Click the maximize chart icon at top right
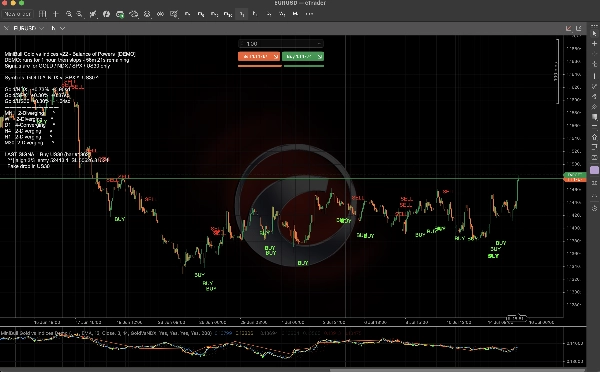Viewport: 600px width, 372px height. 579,28
